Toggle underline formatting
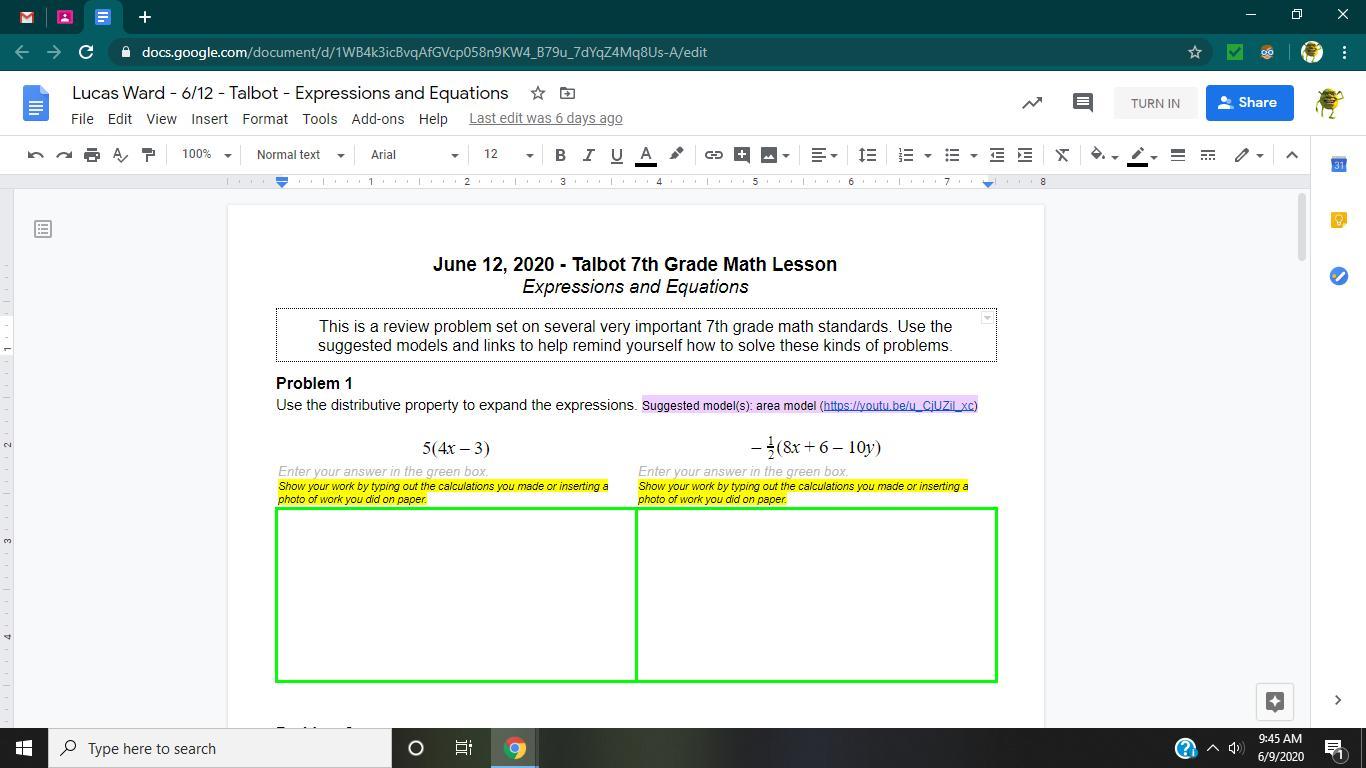 [x=616, y=155]
